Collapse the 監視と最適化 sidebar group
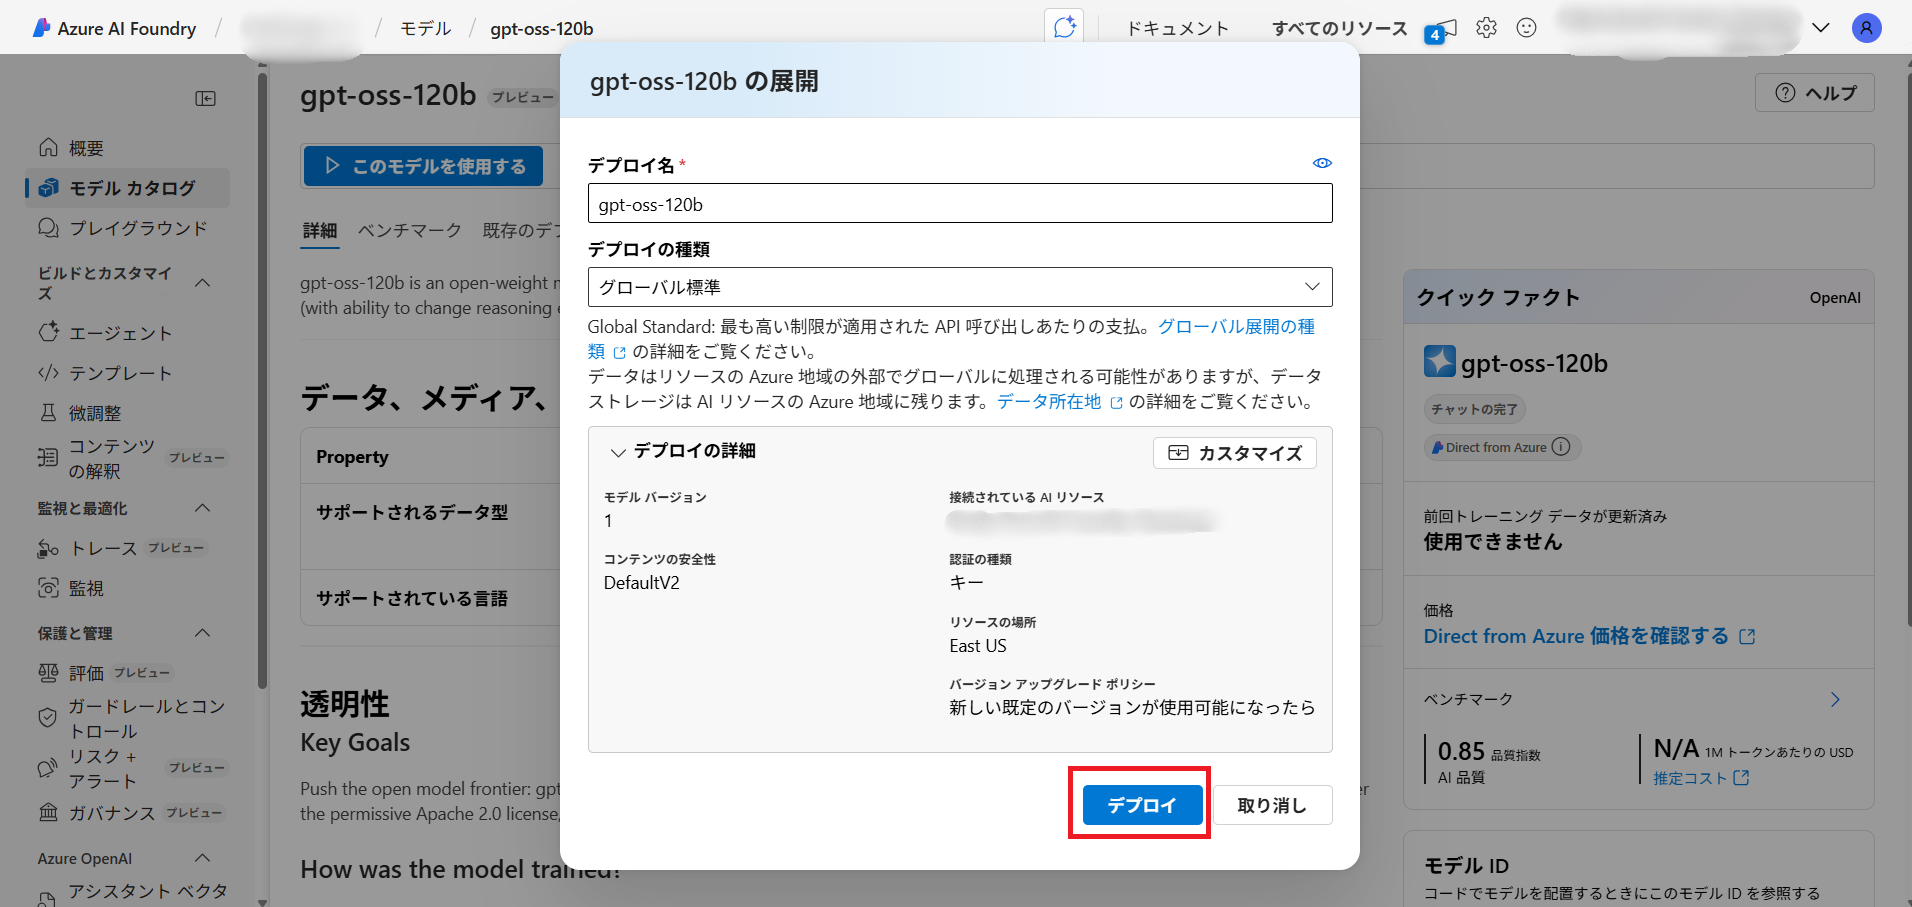Image resolution: width=1912 pixels, height=907 pixels. (x=202, y=508)
